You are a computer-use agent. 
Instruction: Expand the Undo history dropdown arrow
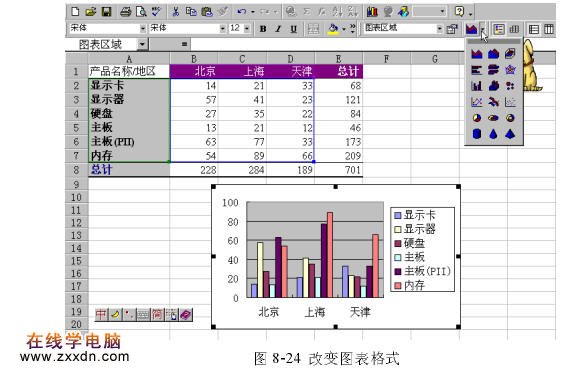[x=253, y=12]
